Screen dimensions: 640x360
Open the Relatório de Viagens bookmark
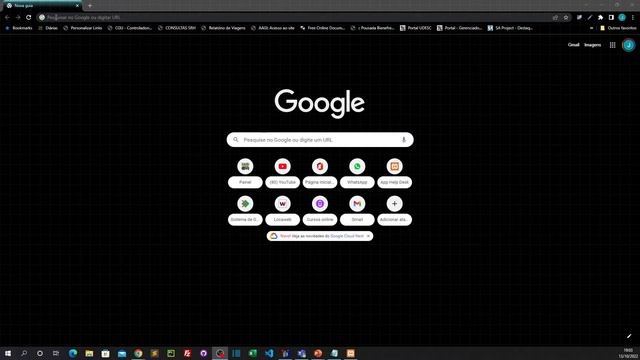pyautogui.click(x=223, y=28)
